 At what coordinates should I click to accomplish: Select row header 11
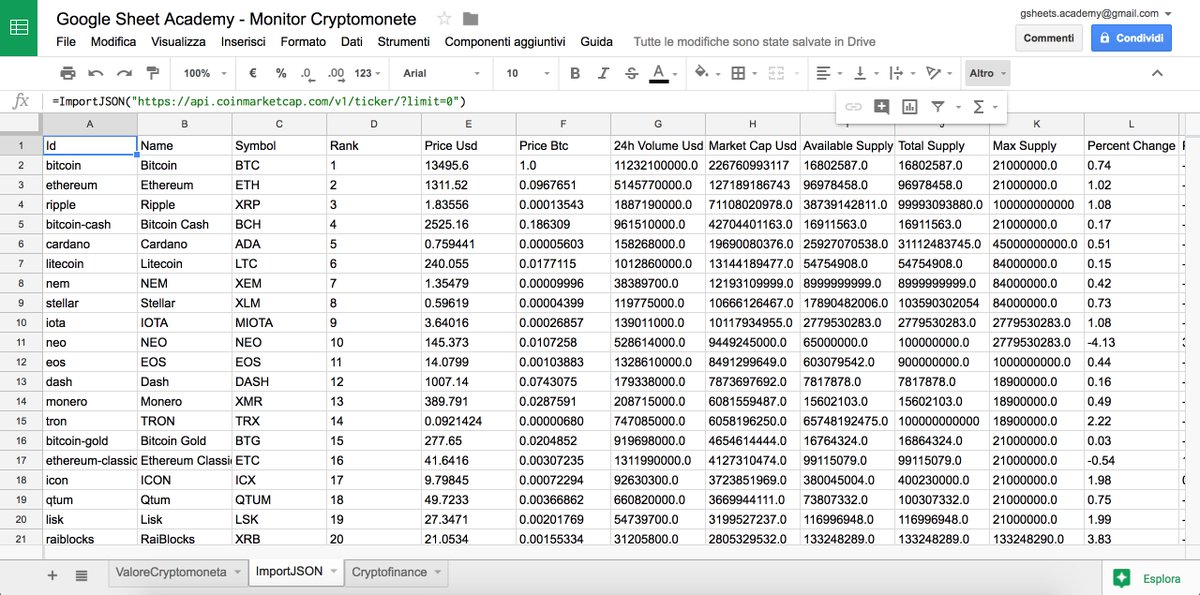(21, 342)
